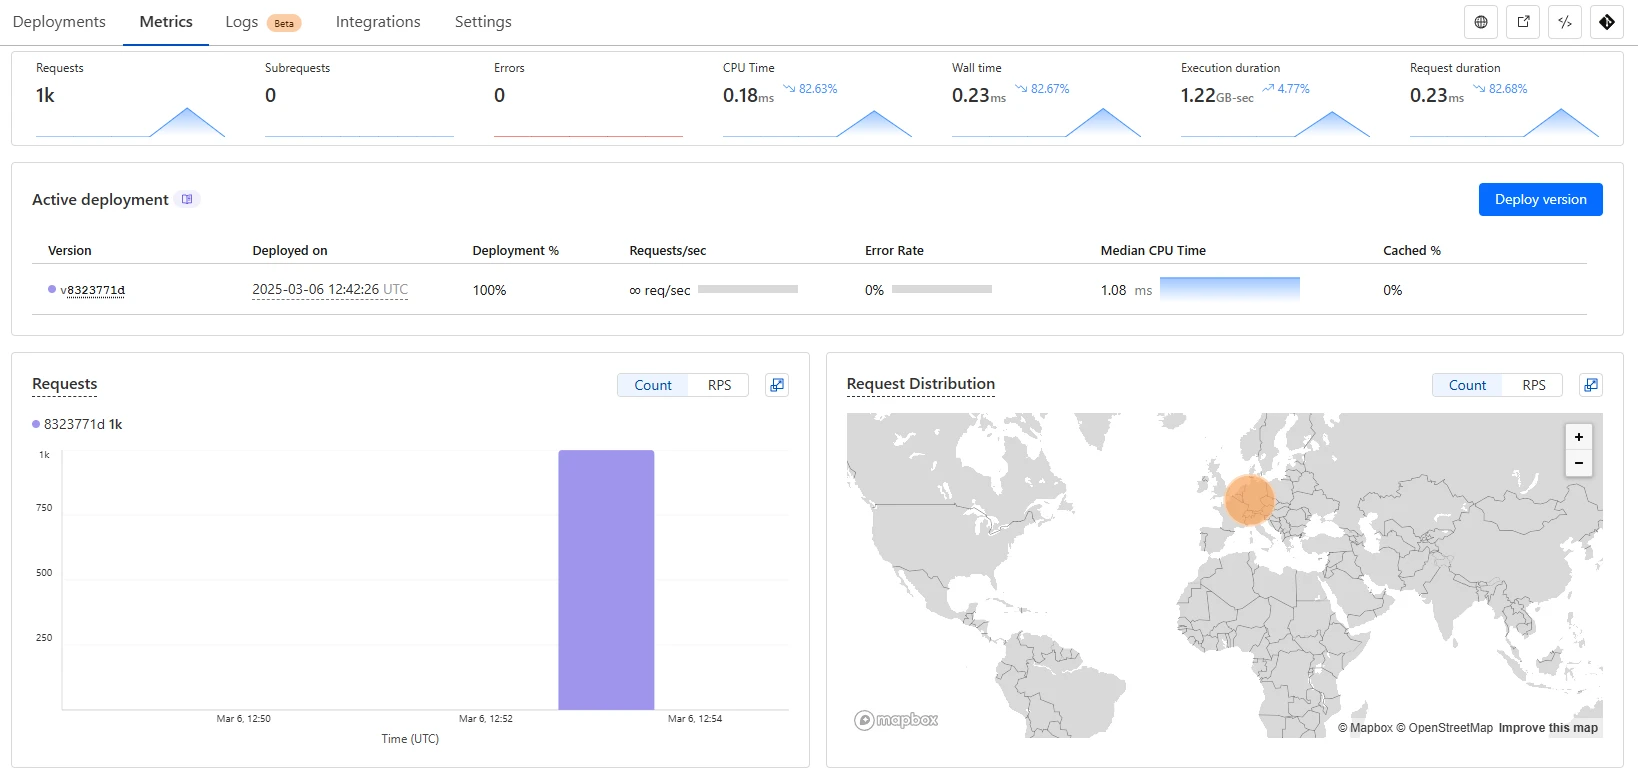Select the Metrics tab
Viewport: 1638px width, 778px height.
(x=166, y=22)
